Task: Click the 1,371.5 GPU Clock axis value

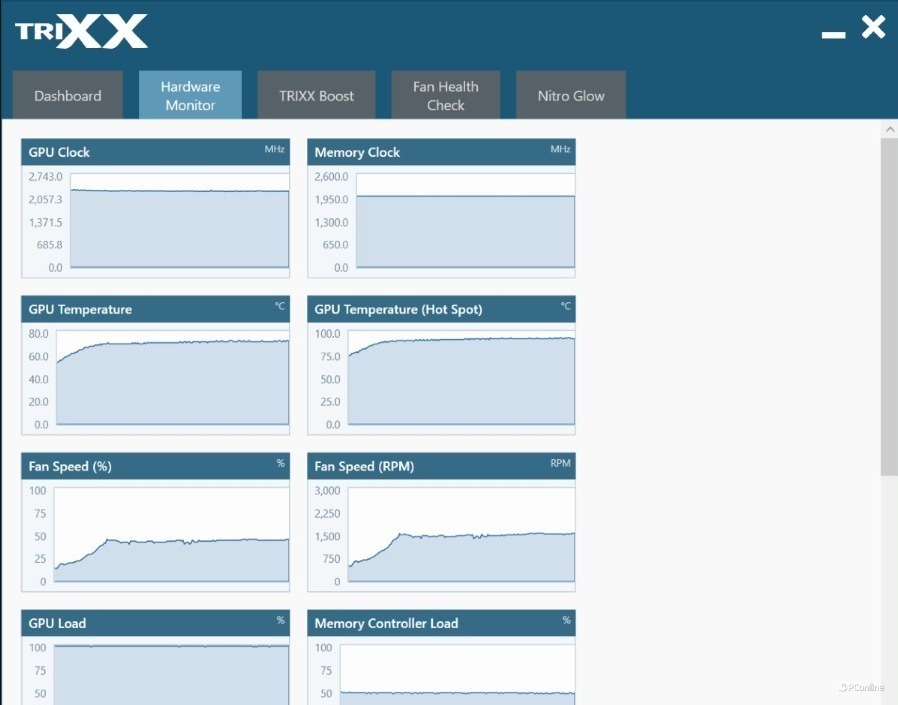Action: point(45,222)
